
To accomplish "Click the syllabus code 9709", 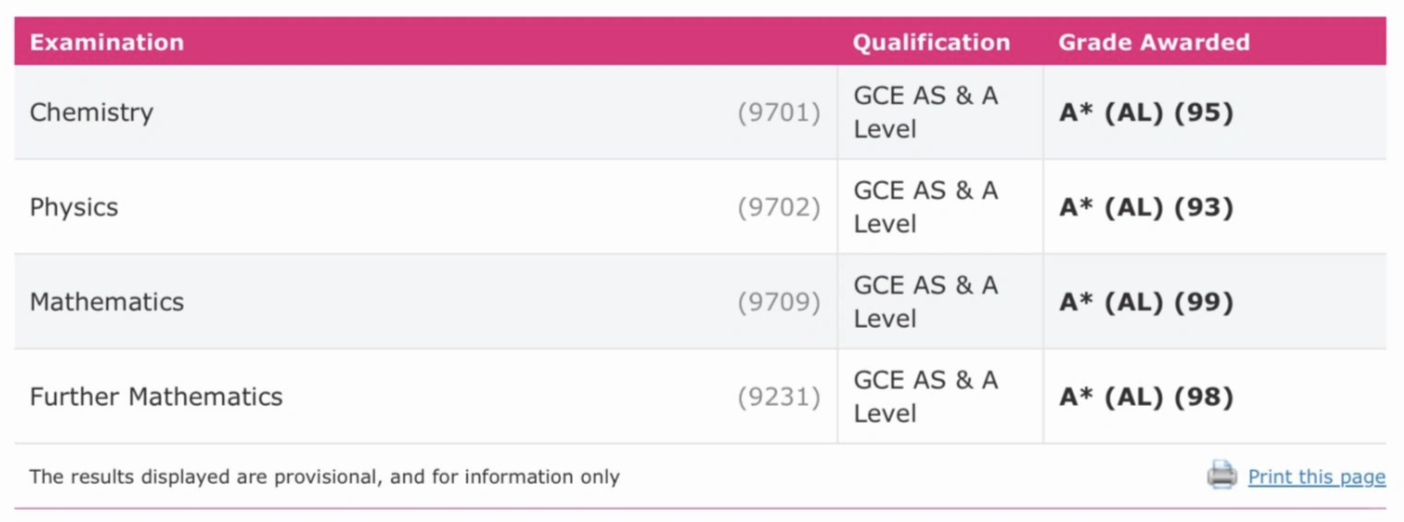I will pos(779,302).
